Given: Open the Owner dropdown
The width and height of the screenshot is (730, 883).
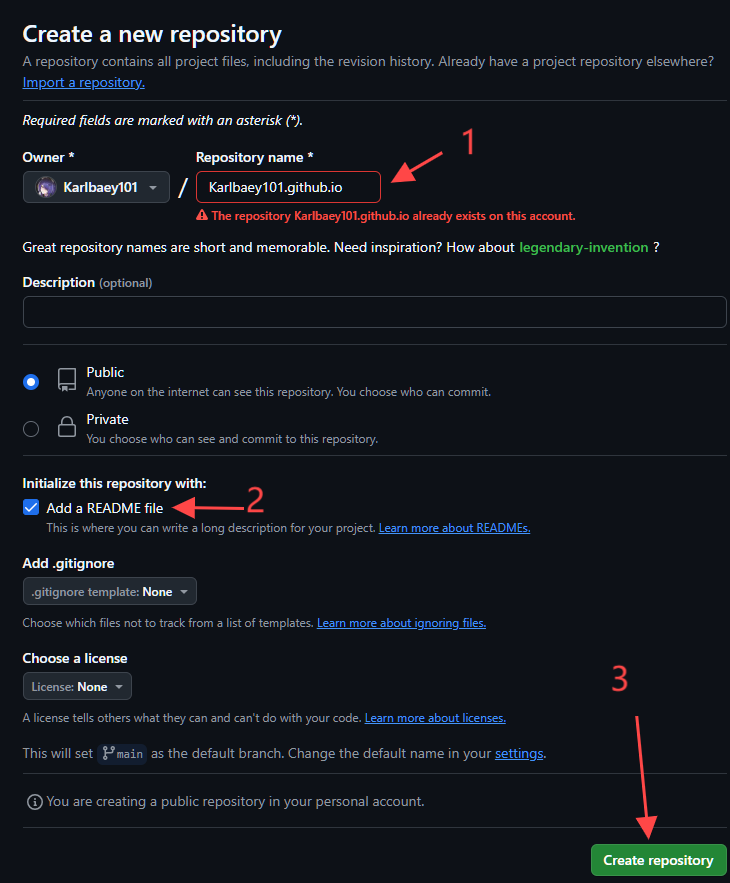Looking at the screenshot, I should click(96, 187).
